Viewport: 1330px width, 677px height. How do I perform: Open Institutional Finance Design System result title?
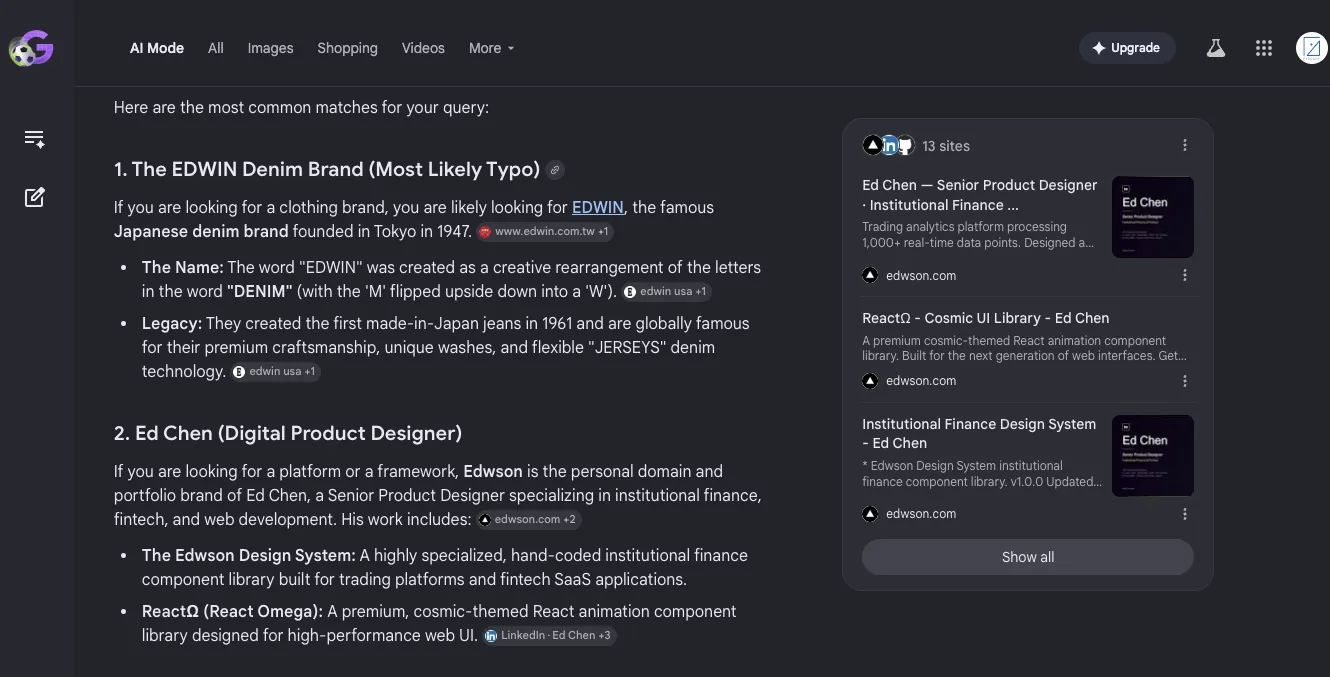click(979, 433)
